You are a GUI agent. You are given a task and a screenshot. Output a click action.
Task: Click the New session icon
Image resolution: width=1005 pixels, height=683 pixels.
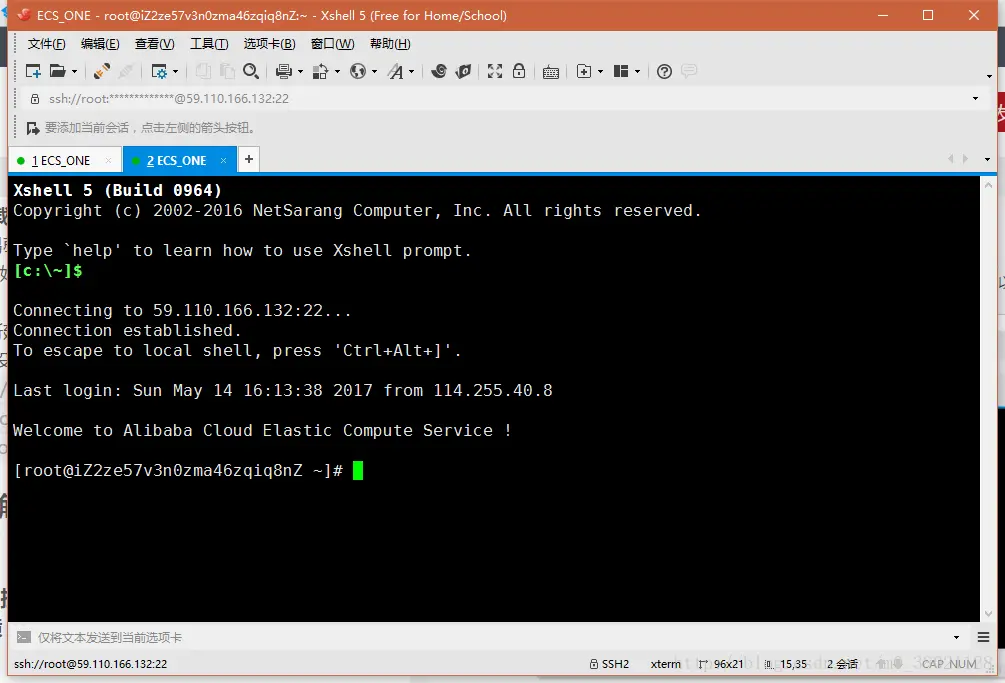point(33,71)
